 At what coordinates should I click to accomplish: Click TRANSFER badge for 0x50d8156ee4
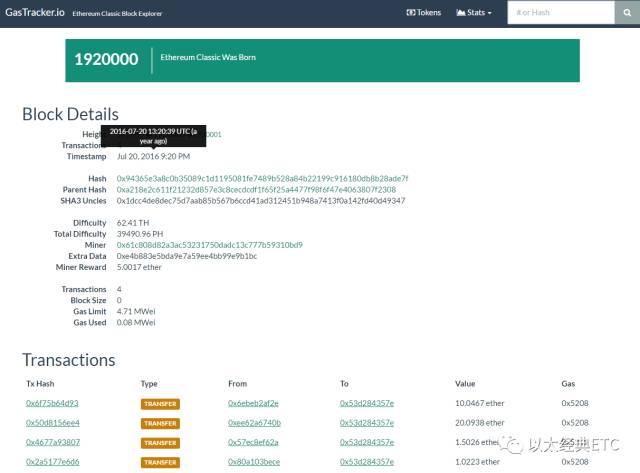coord(160,424)
